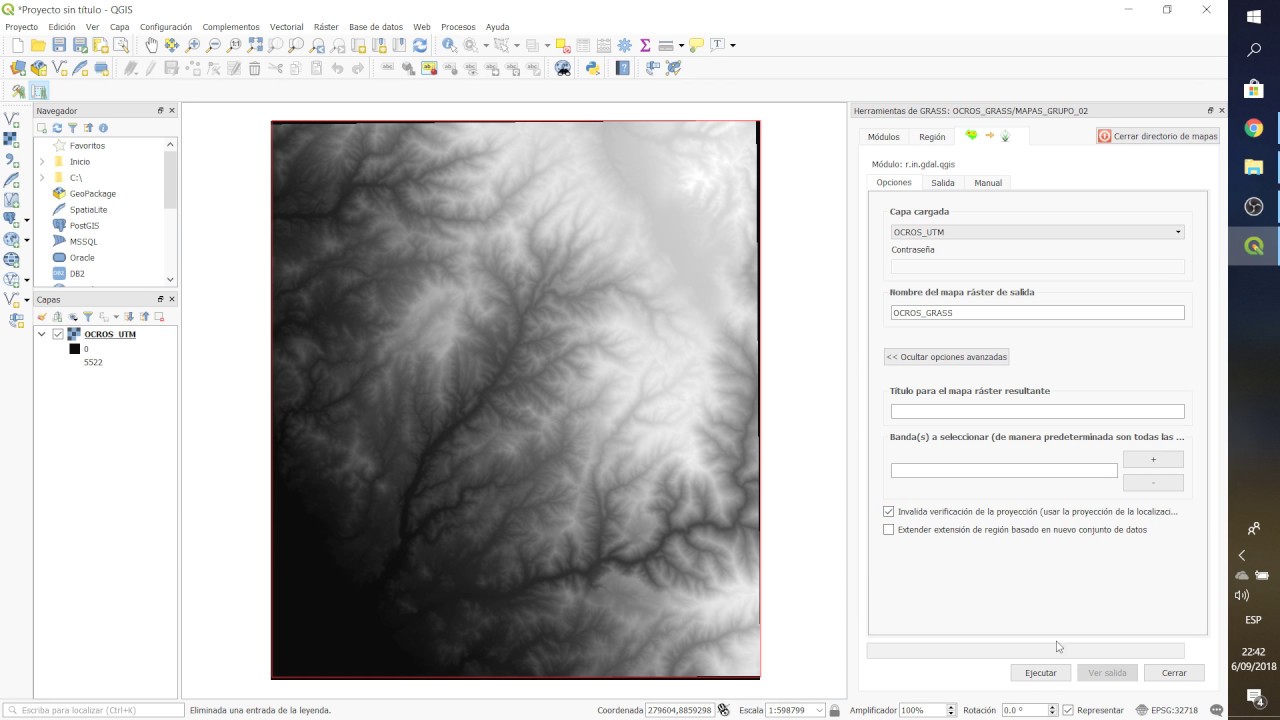Toggle mouse coordinate extents display icon

coord(724,710)
